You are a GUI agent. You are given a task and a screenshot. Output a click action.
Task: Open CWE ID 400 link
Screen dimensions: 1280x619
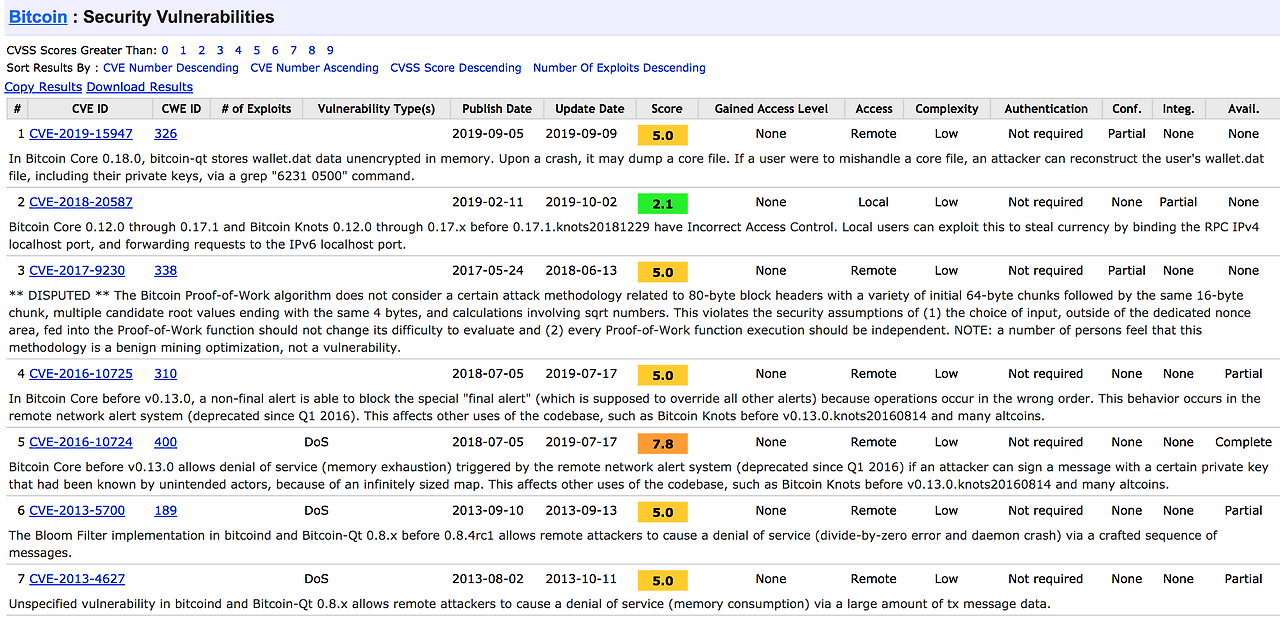coord(166,442)
